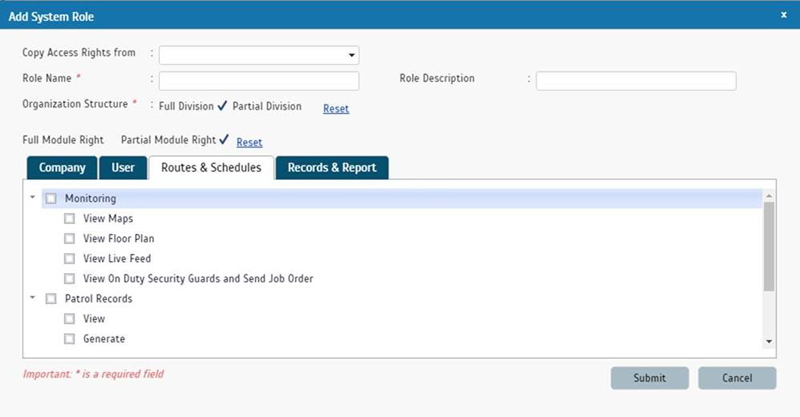800x417 pixels.
Task: Click the scrollbar down arrow
Action: pyautogui.click(x=769, y=341)
